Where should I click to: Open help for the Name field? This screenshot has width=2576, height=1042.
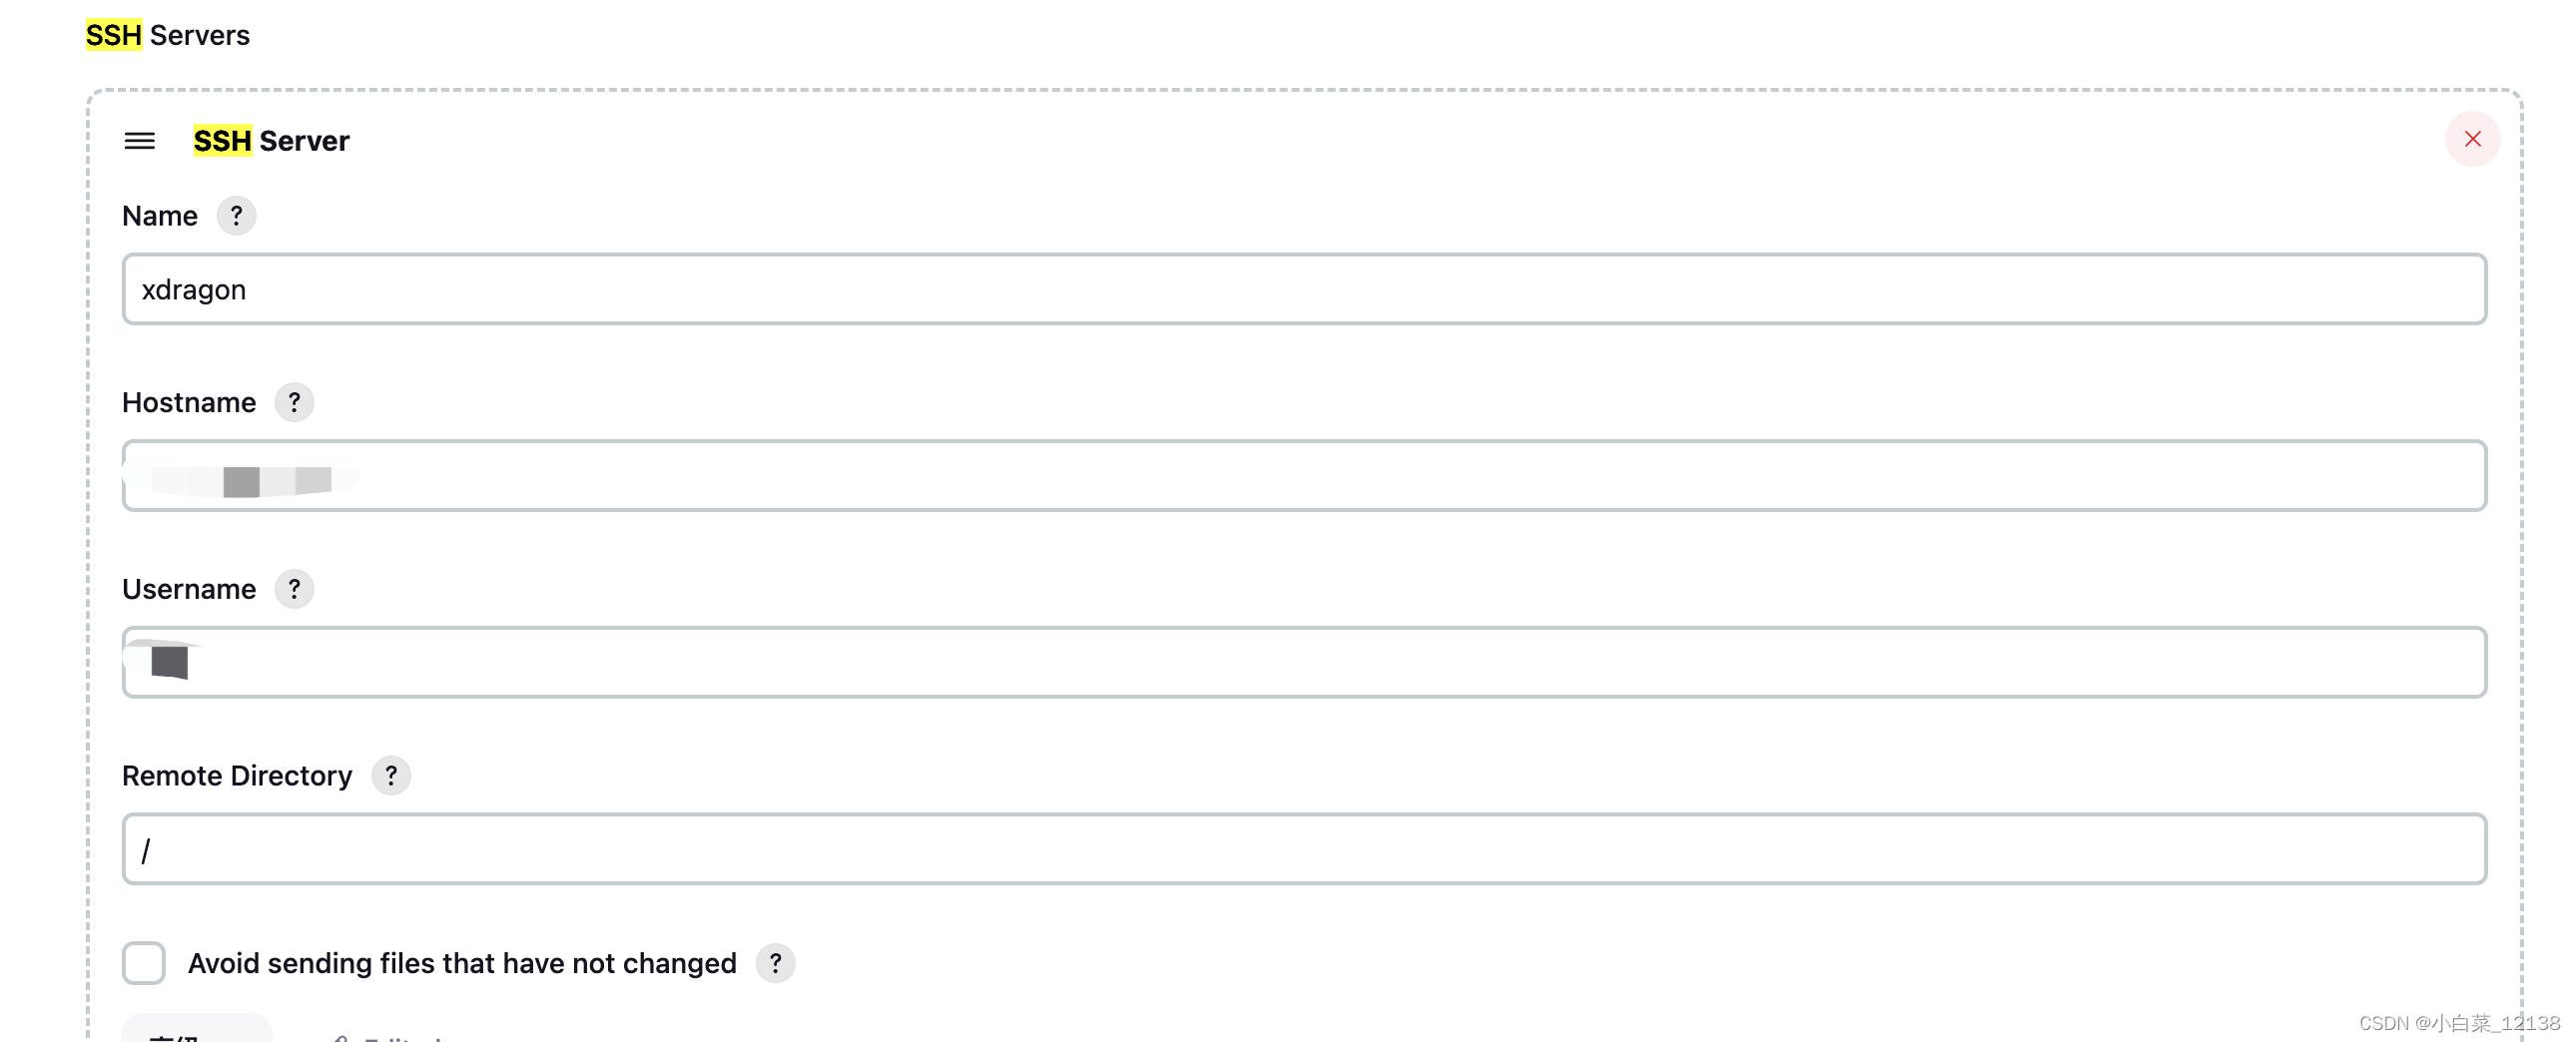tap(236, 215)
